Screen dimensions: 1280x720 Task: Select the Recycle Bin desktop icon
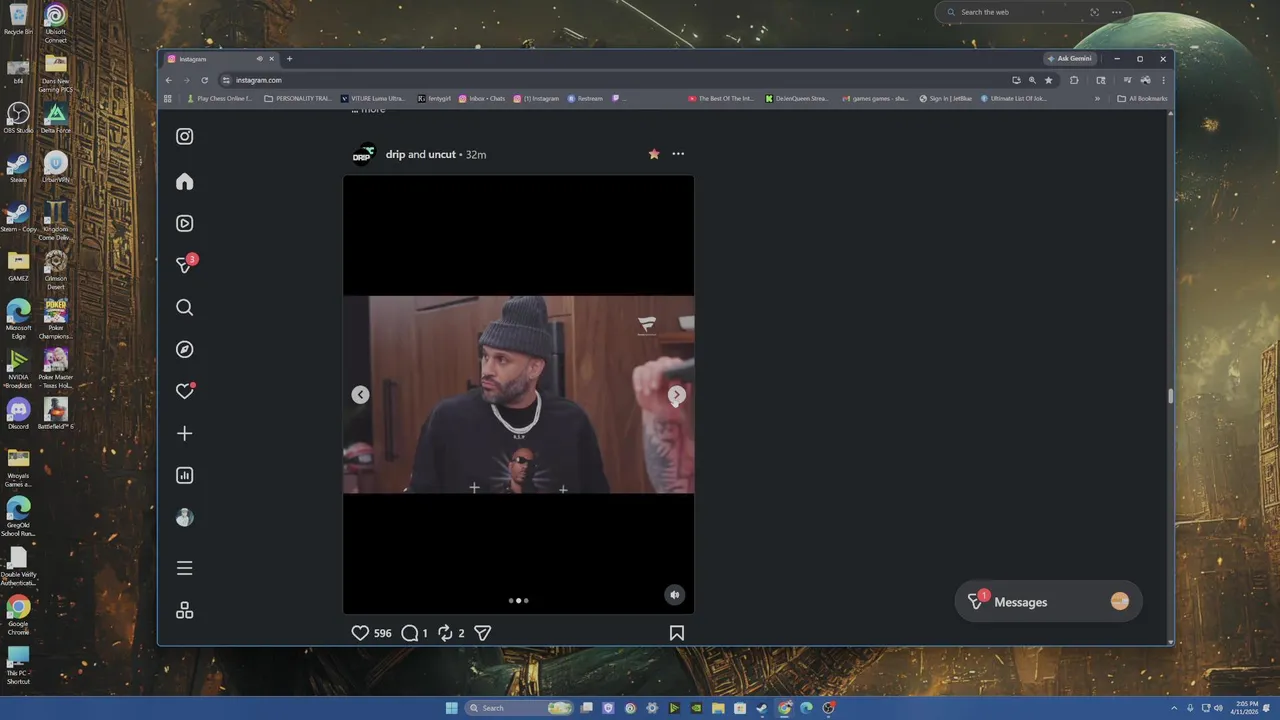[x=18, y=19]
